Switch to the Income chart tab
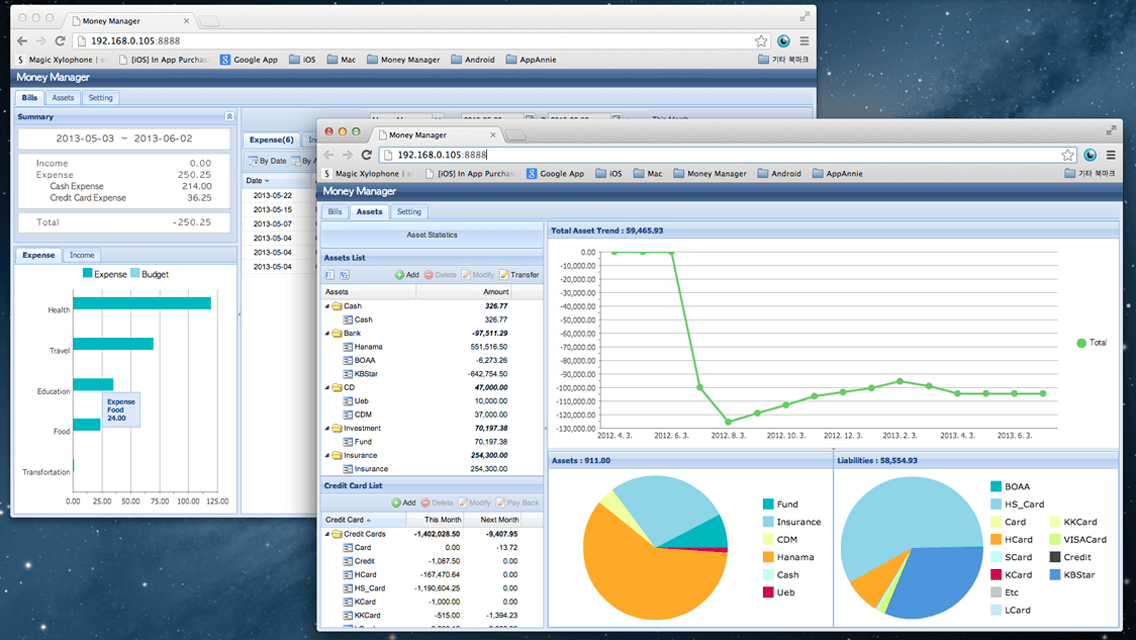 click(x=82, y=255)
